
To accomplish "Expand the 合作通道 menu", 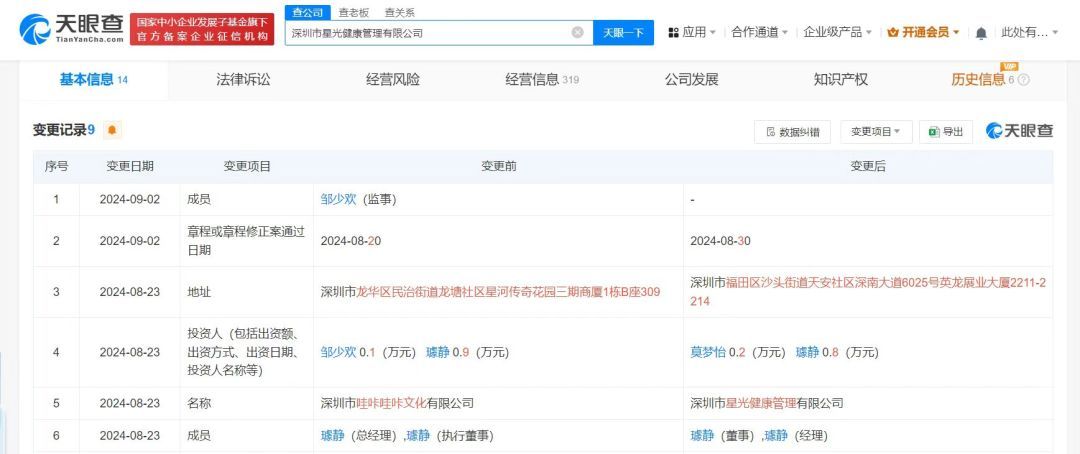I will pos(758,32).
